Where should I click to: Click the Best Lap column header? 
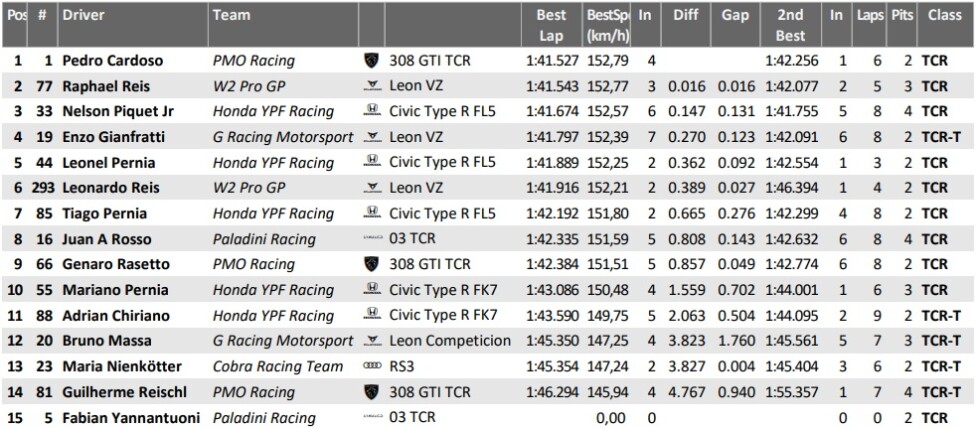[x=551, y=25]
